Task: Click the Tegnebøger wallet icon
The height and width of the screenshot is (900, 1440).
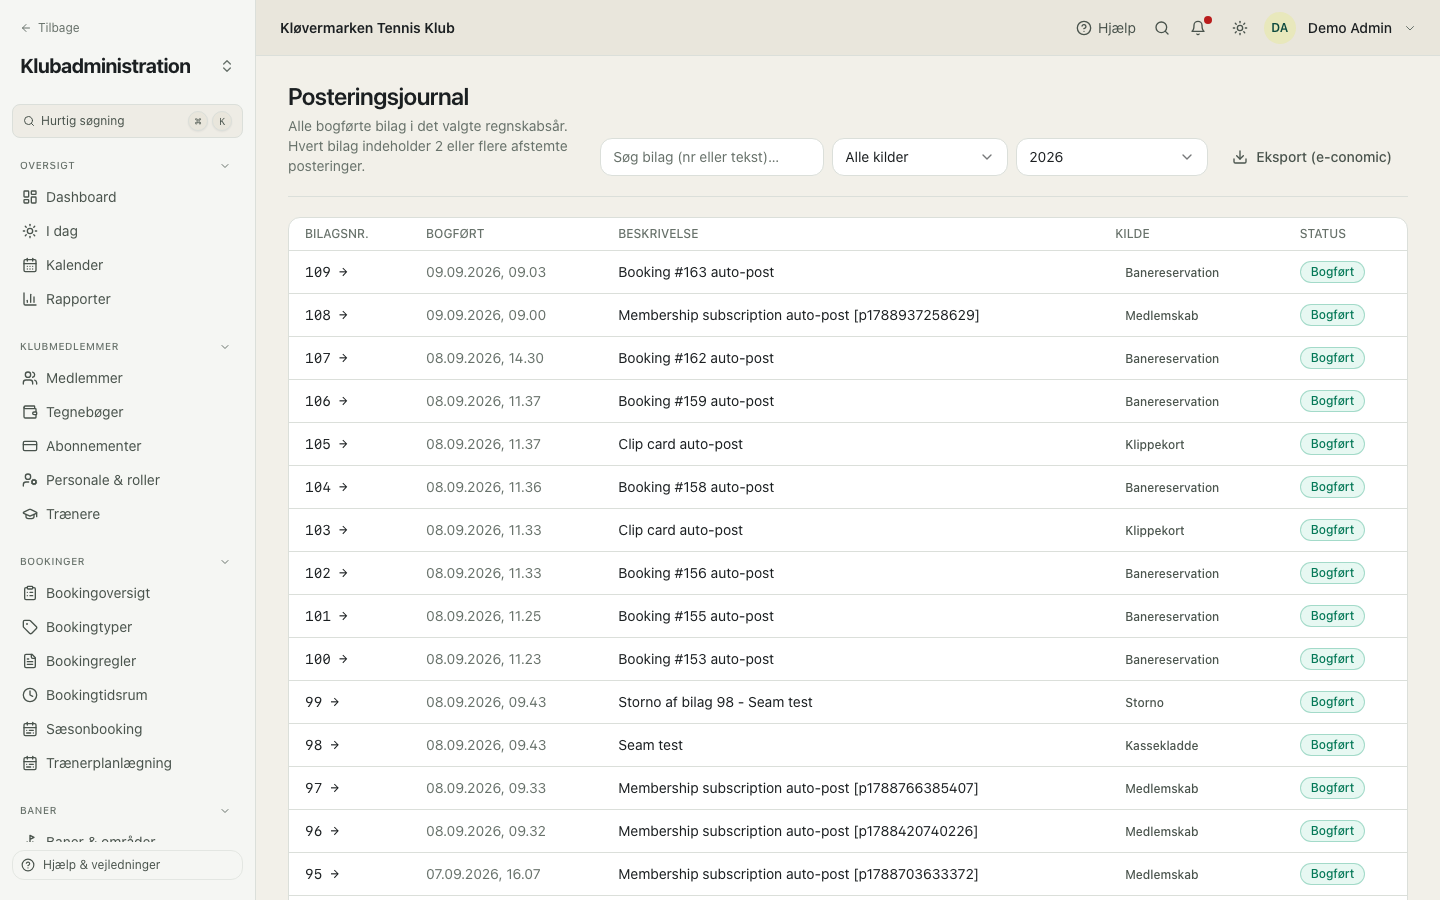Action: [30, 412]
